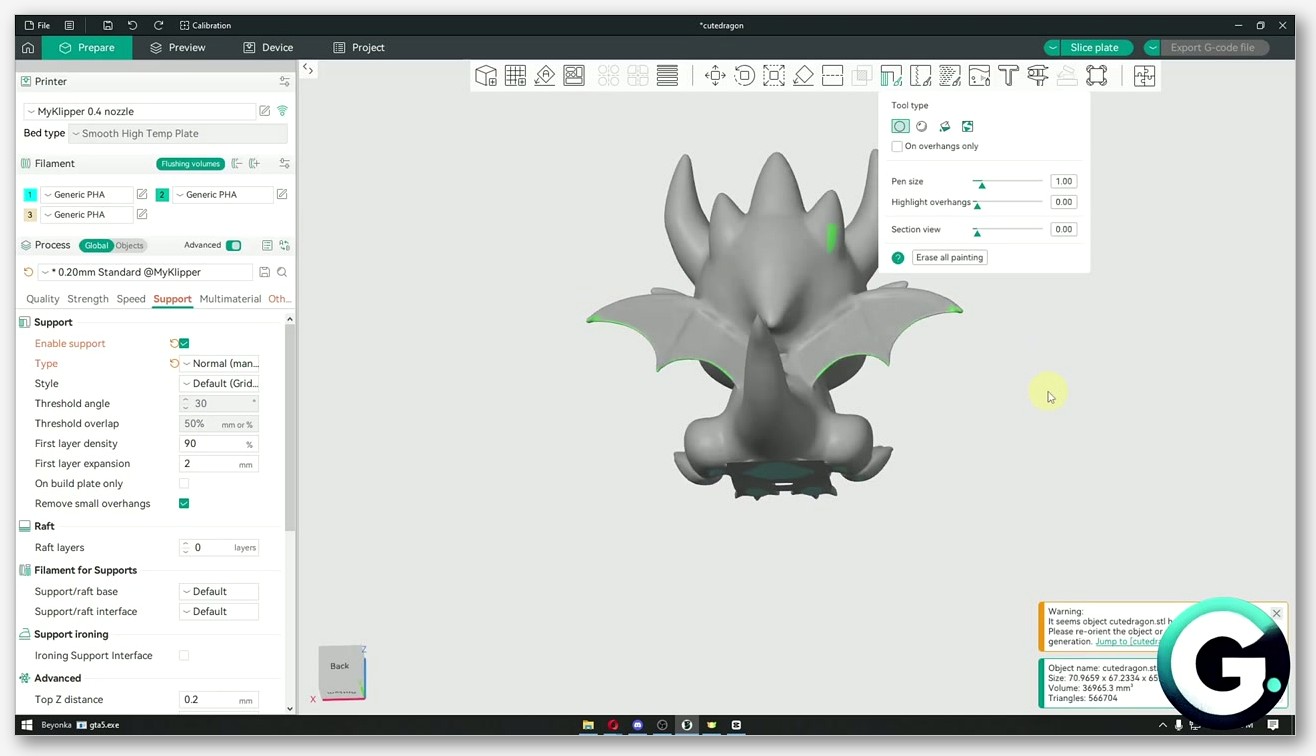The height and width of the screenshot is (756, 1316).
Task: Uncheck the Enable support checkbox
Action: point(184,344)
